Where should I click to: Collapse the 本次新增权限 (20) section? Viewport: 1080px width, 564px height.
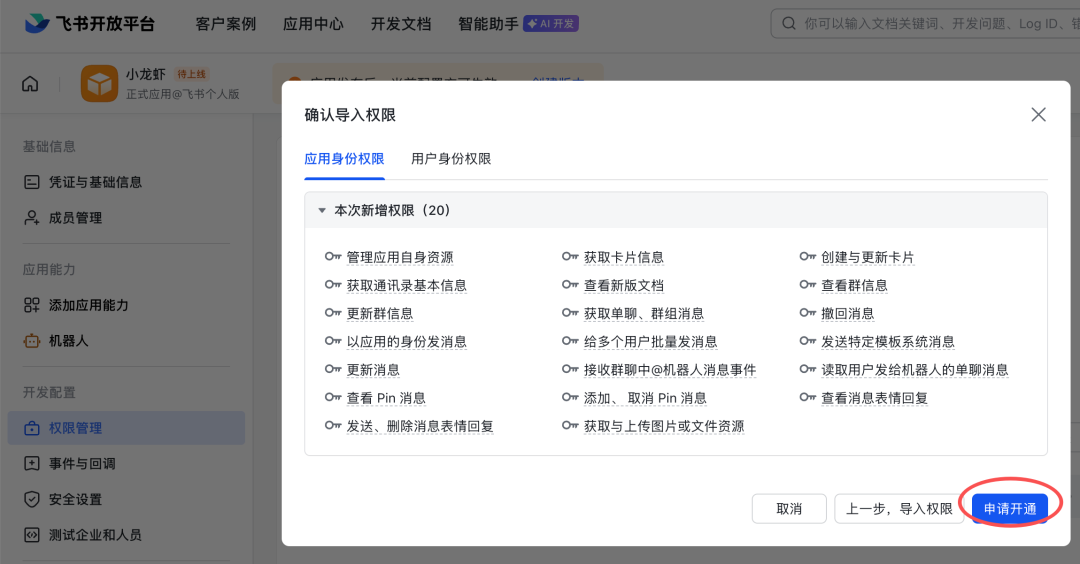pyautogui.click(x=322, y=210)
